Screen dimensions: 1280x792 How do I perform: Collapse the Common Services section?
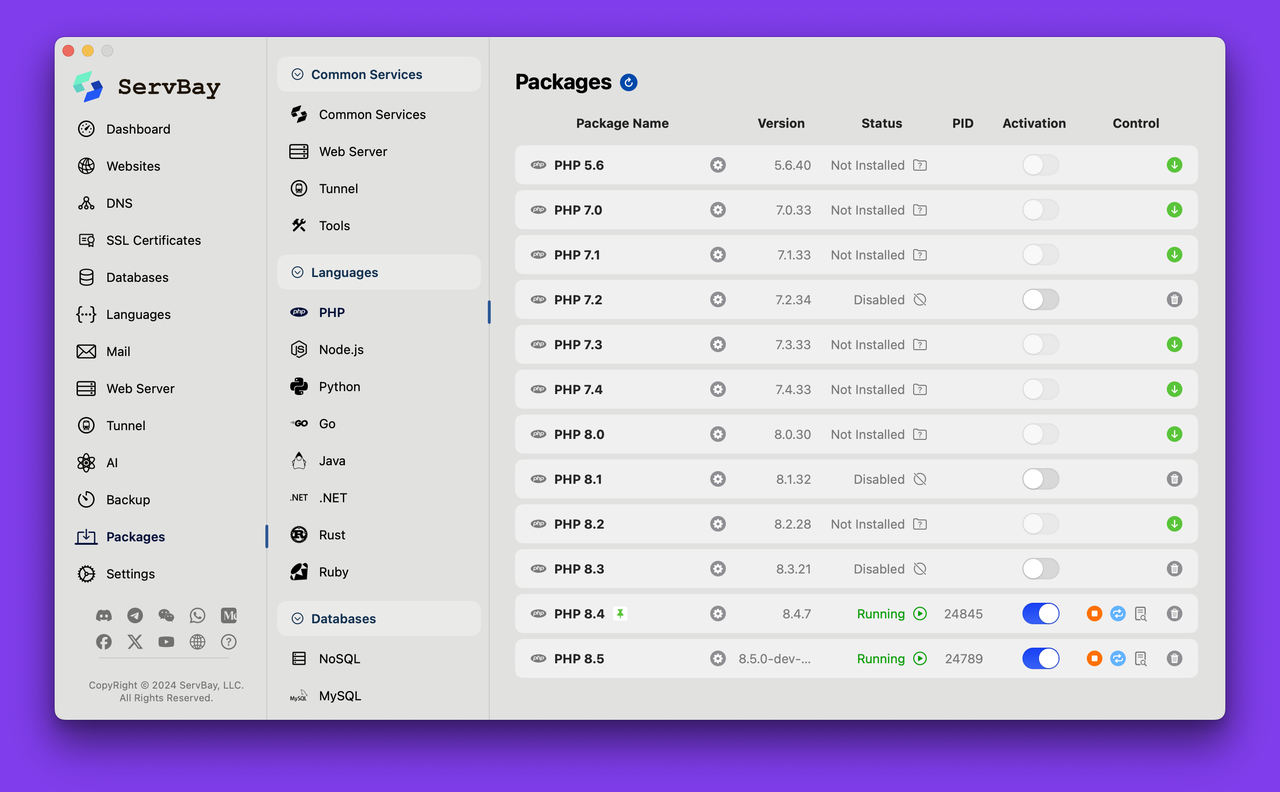tap(379, 74)
